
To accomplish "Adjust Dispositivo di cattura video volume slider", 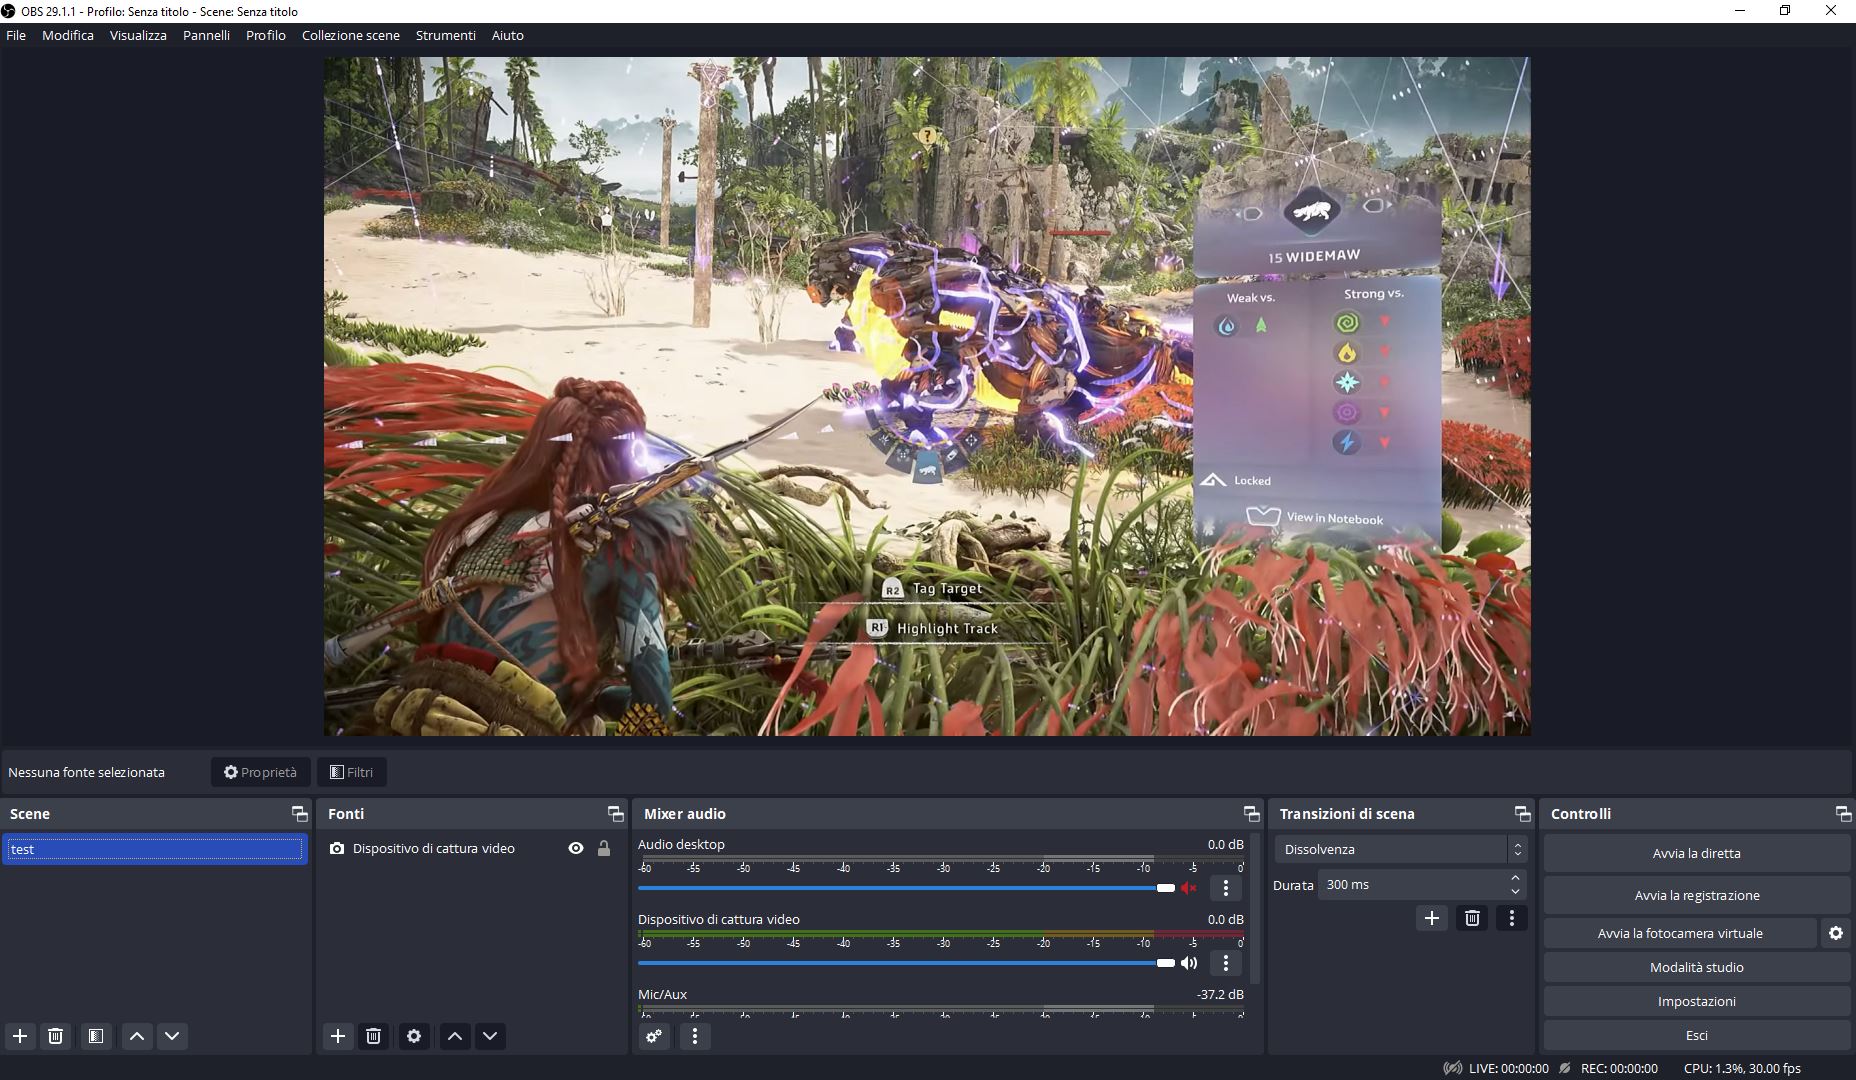I will coord(906,963).
